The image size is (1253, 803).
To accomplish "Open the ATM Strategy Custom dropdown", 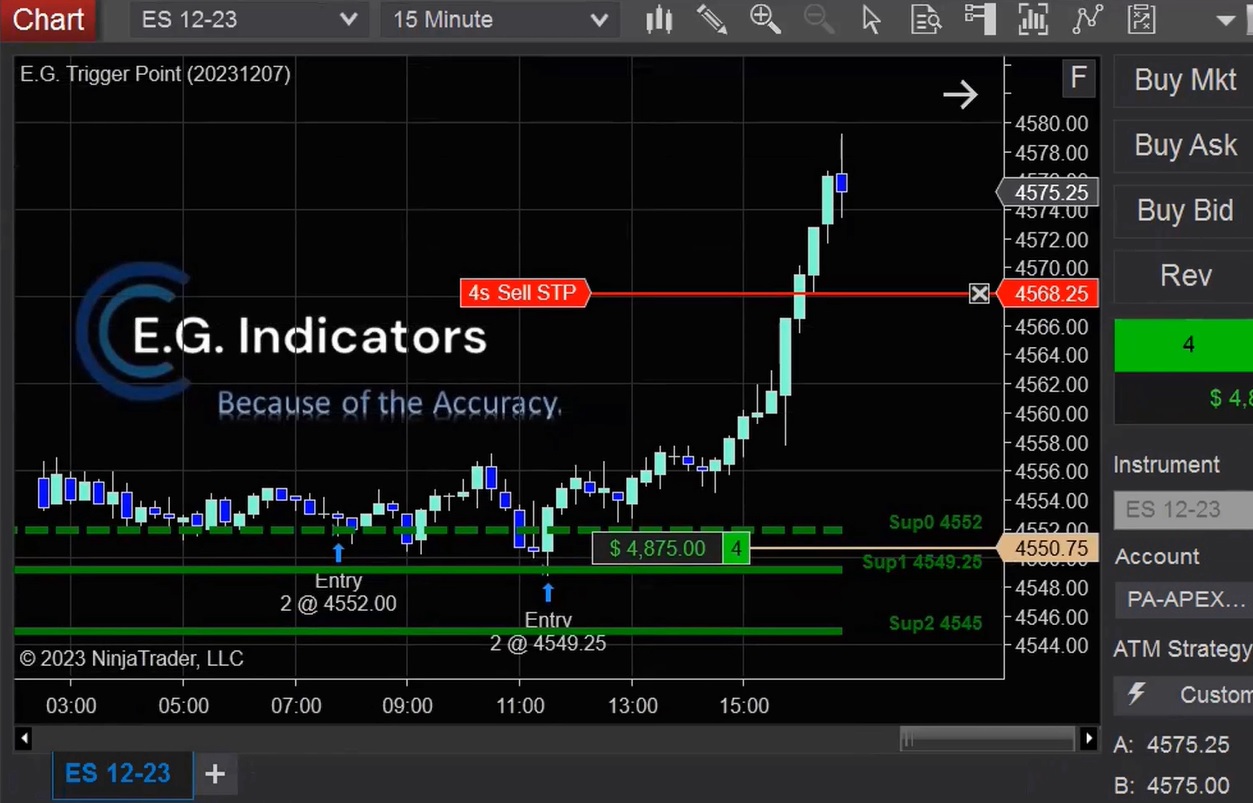I will click(x=1184, y=694).
